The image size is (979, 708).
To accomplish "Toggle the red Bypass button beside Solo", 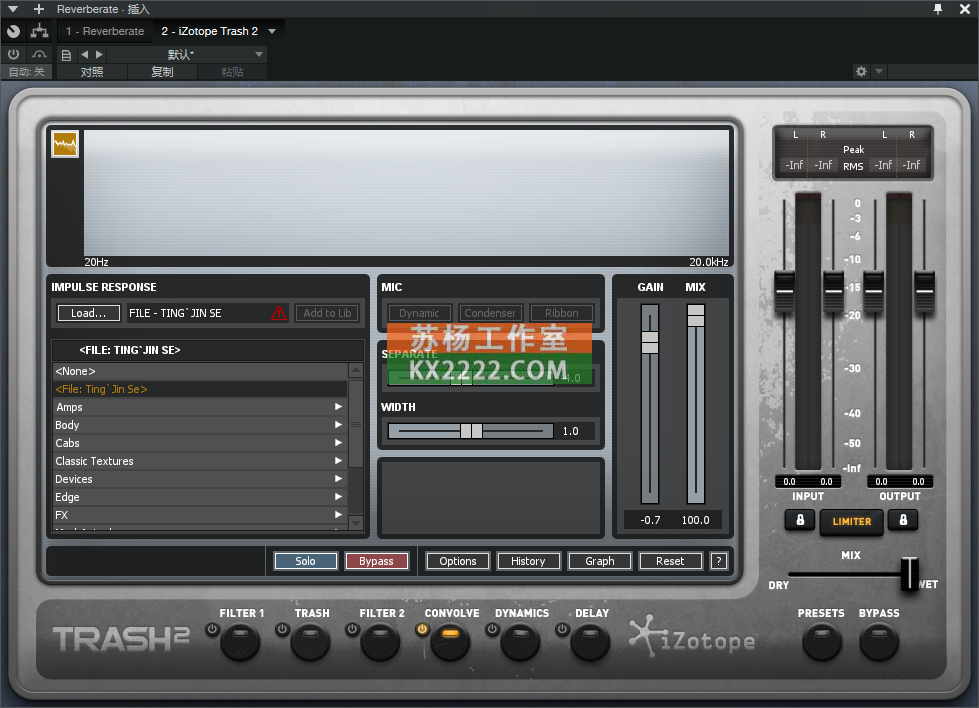I will (x=376, y=561).
